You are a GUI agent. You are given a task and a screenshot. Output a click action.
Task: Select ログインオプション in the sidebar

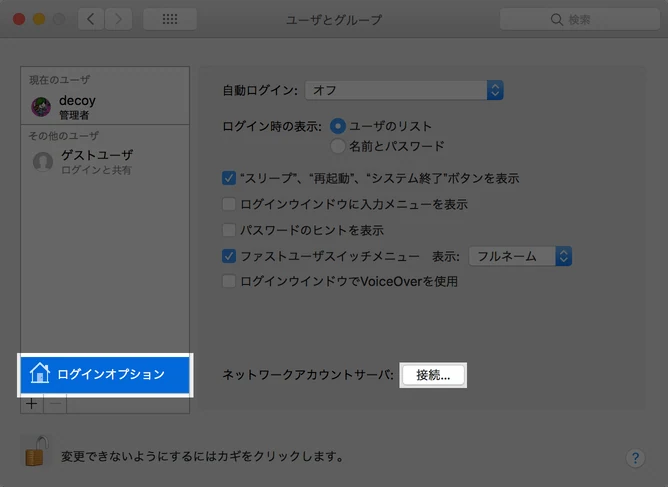[105, 375]
